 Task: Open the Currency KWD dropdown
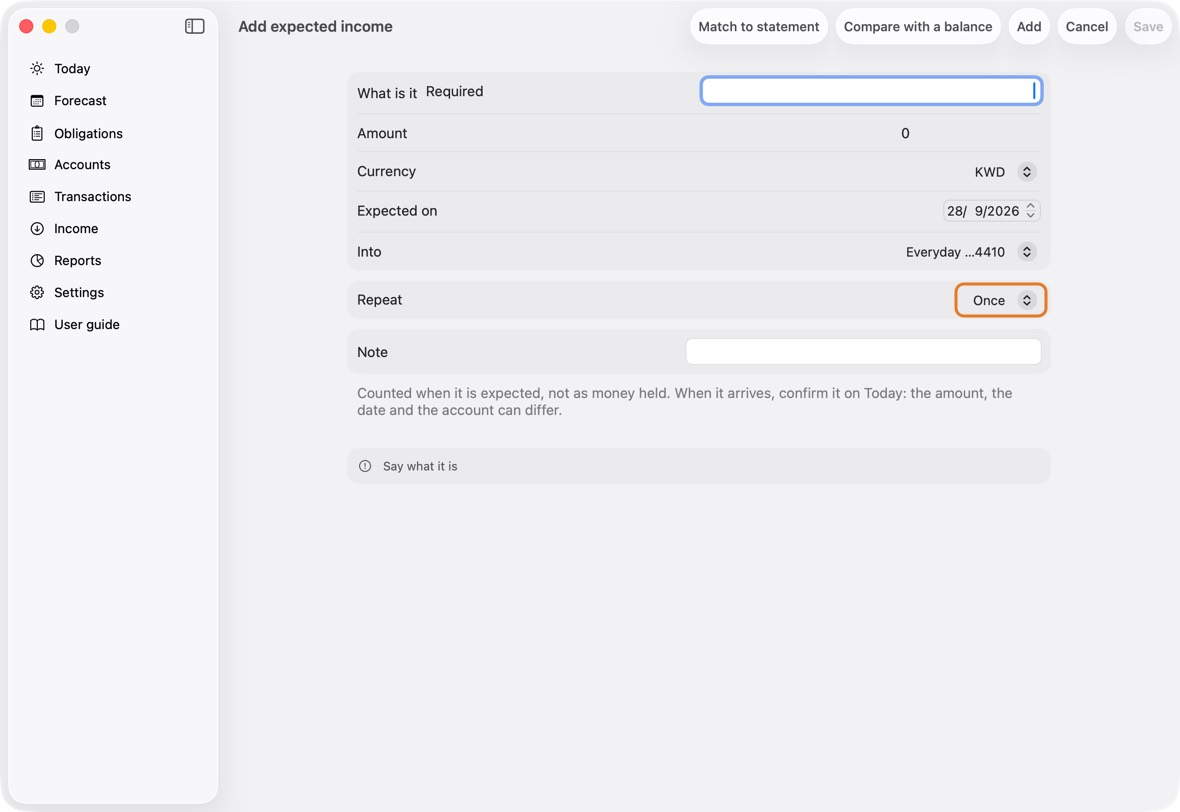point(1005,172)
